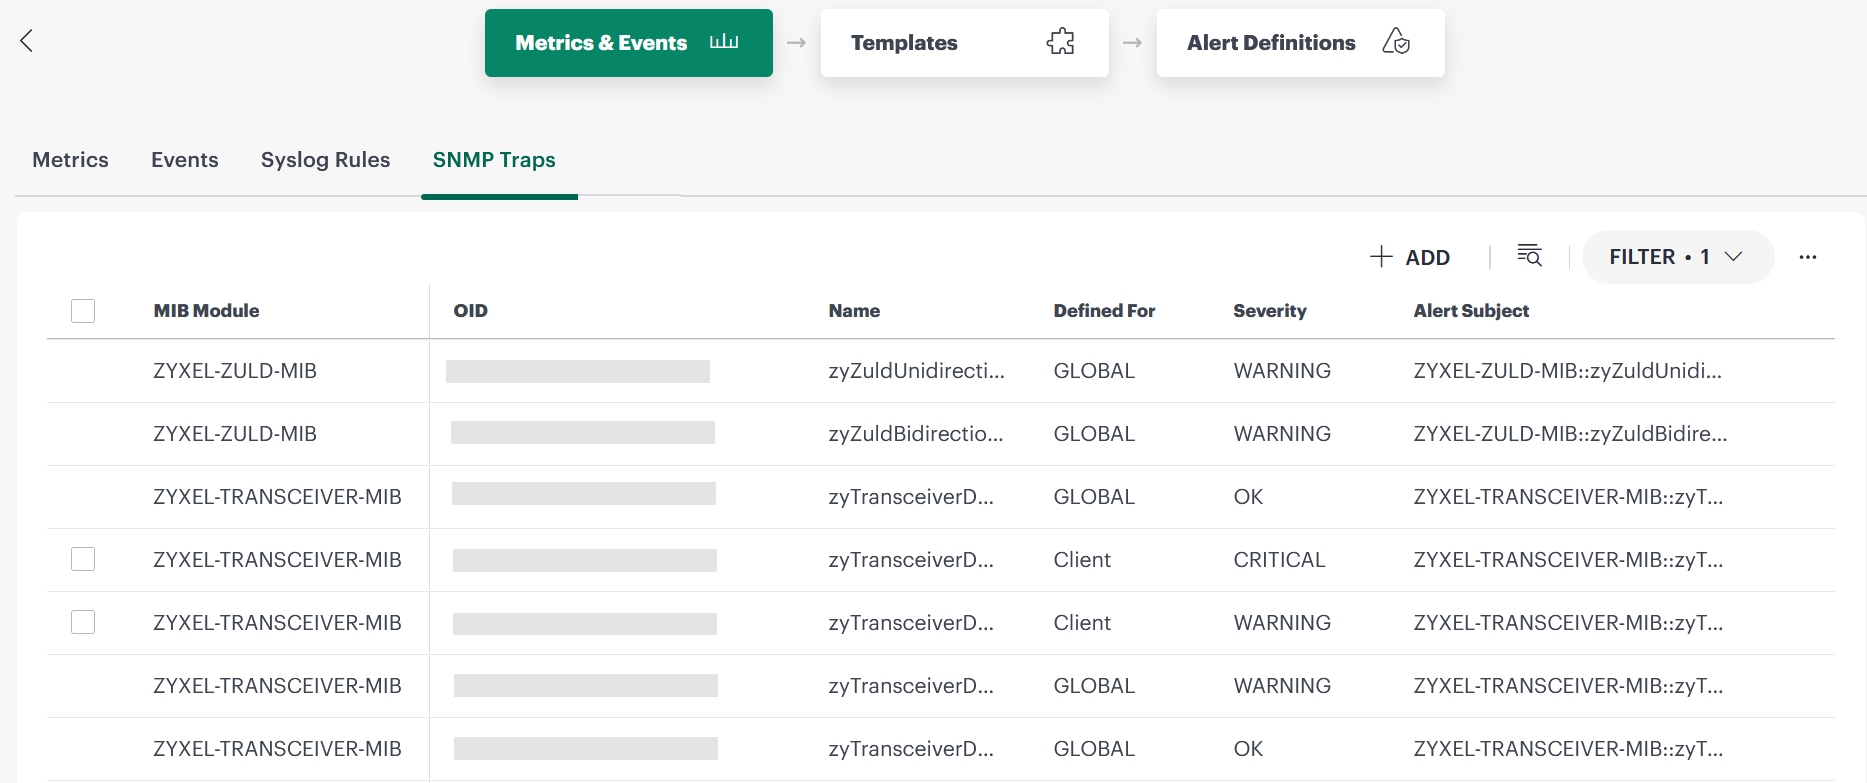Image resolution: width=1867 pixels, height=783 pixels.
Task: Switch to the Metrics tab
Action: pos(70,160)
